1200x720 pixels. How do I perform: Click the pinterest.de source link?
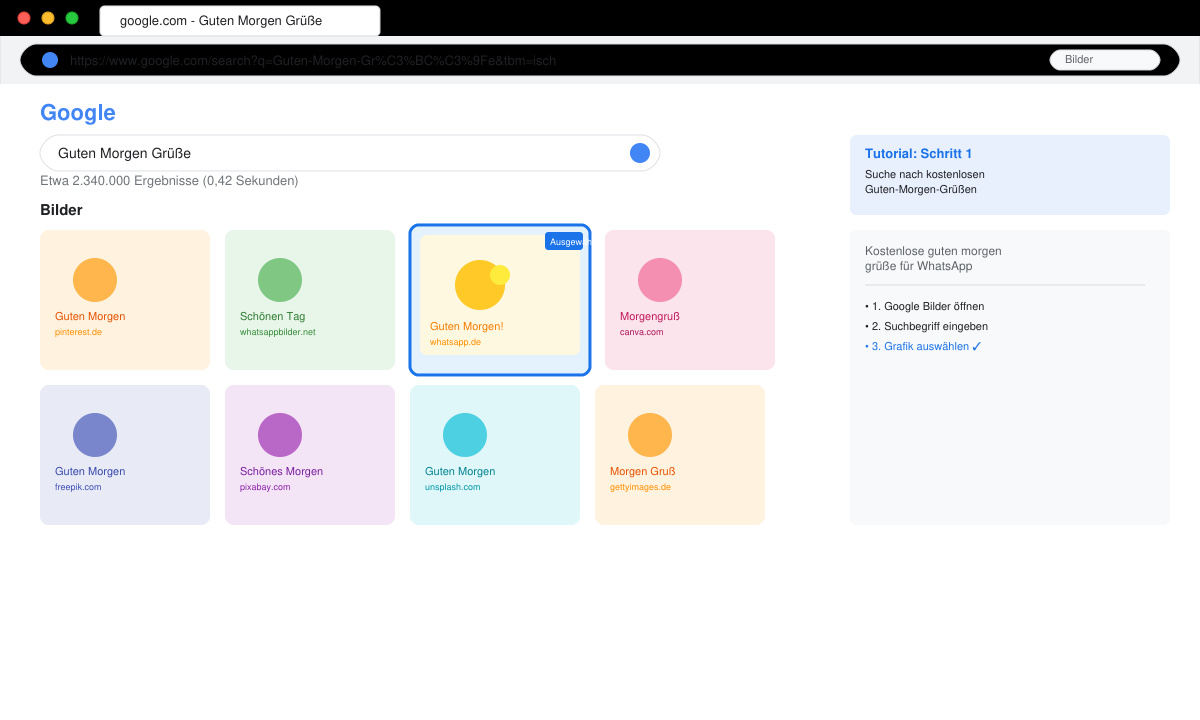click(x=79, y=332)
